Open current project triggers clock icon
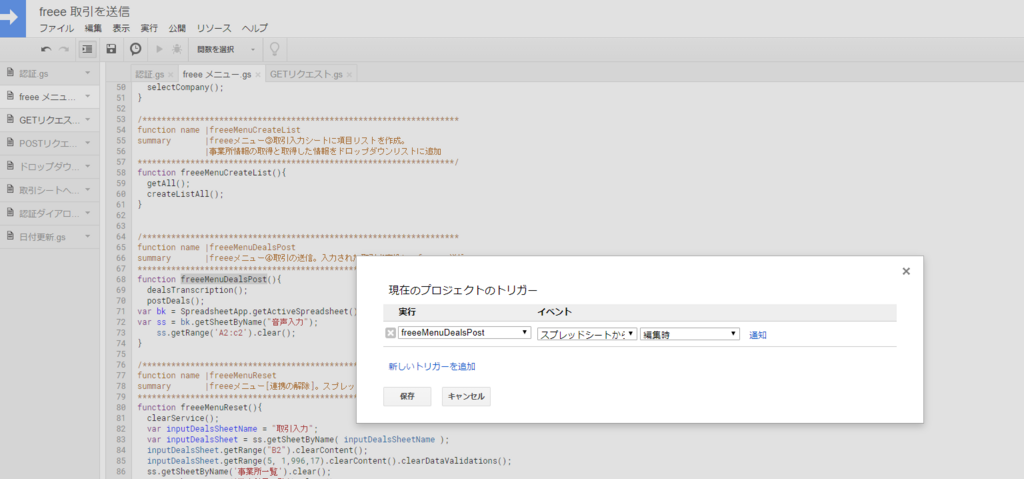This screenshot has width=1024, height=479. coord(135,49)
